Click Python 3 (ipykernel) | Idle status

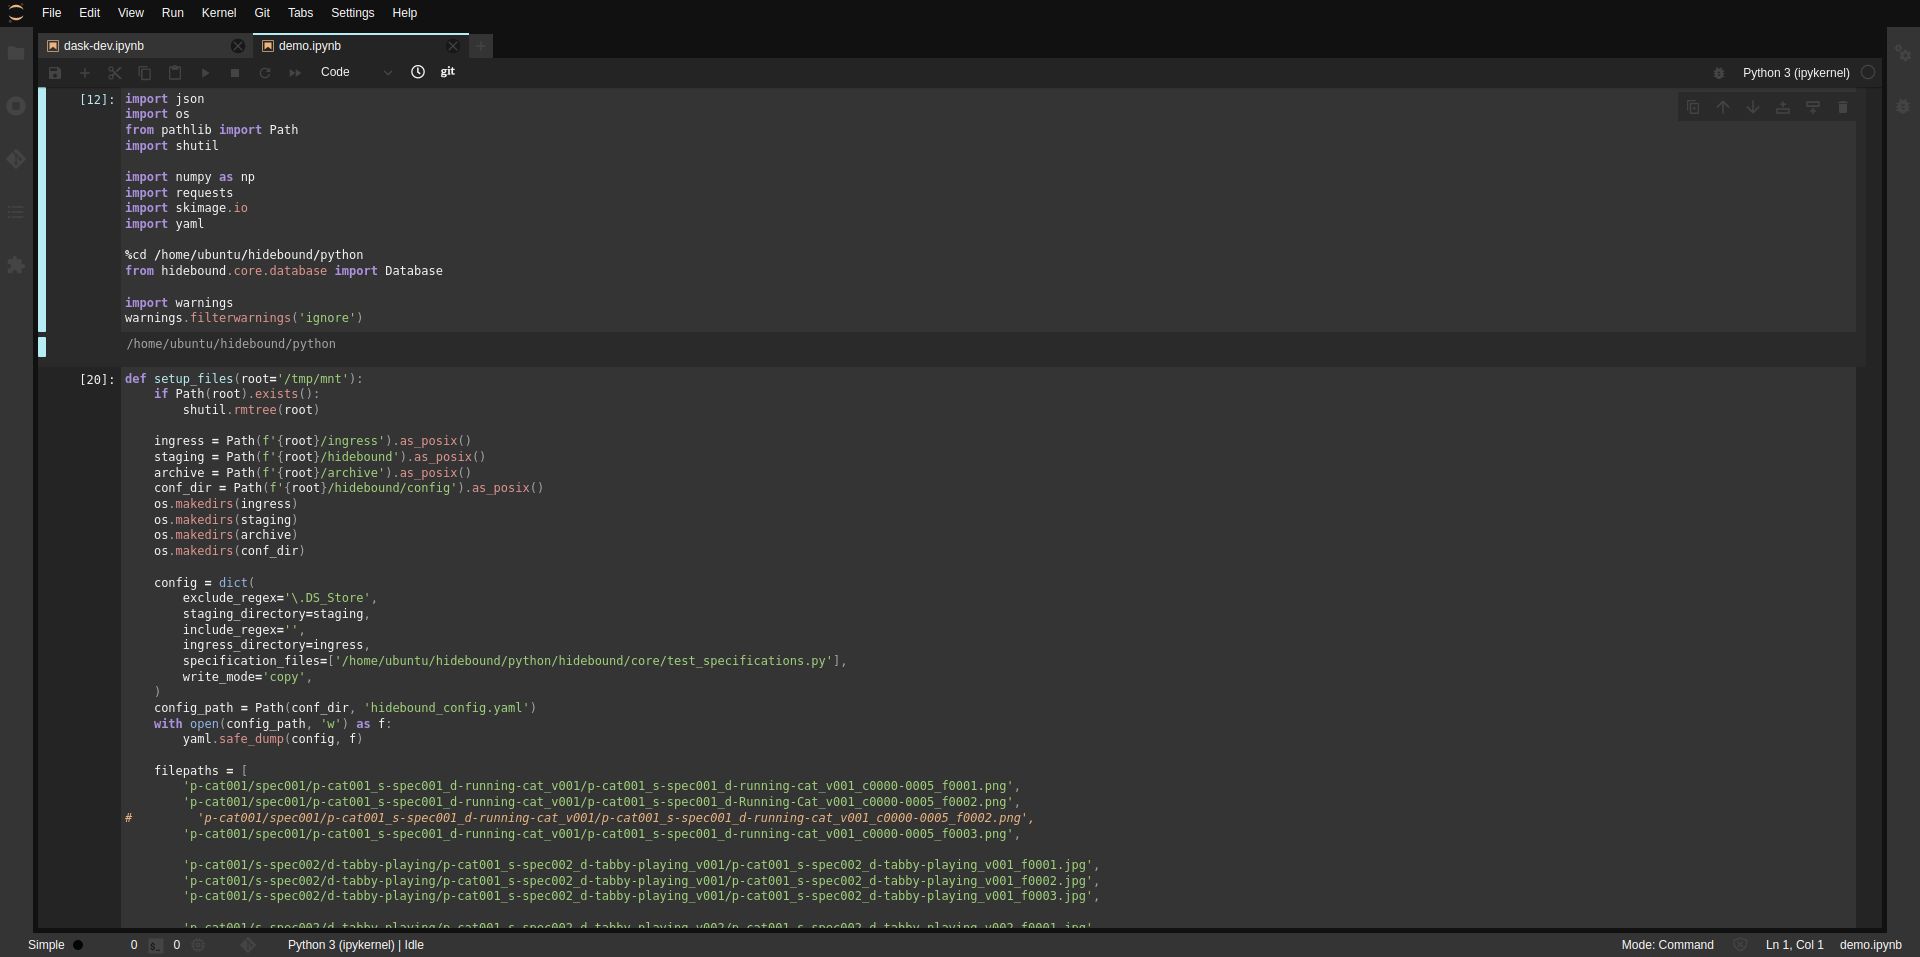pyautogui.click(x=356, y=945)
